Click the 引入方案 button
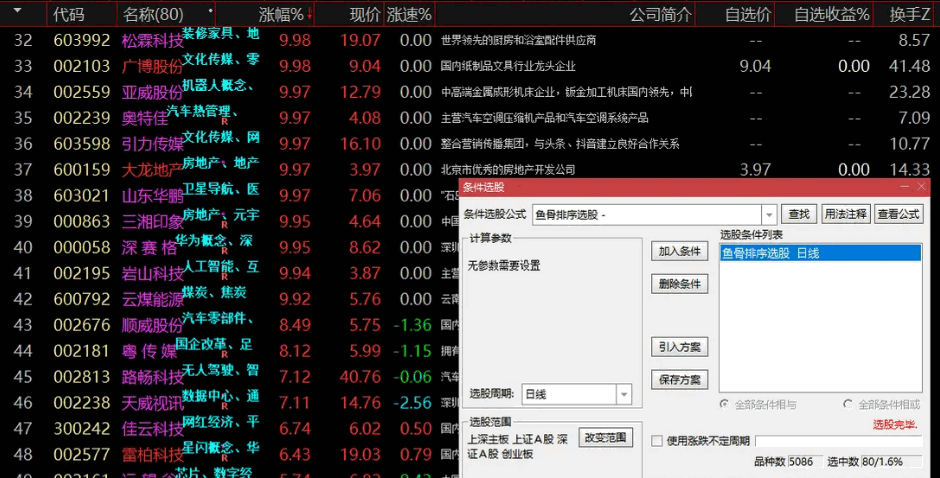The height and width of the screenshot is (478, 940). point(679,347)
